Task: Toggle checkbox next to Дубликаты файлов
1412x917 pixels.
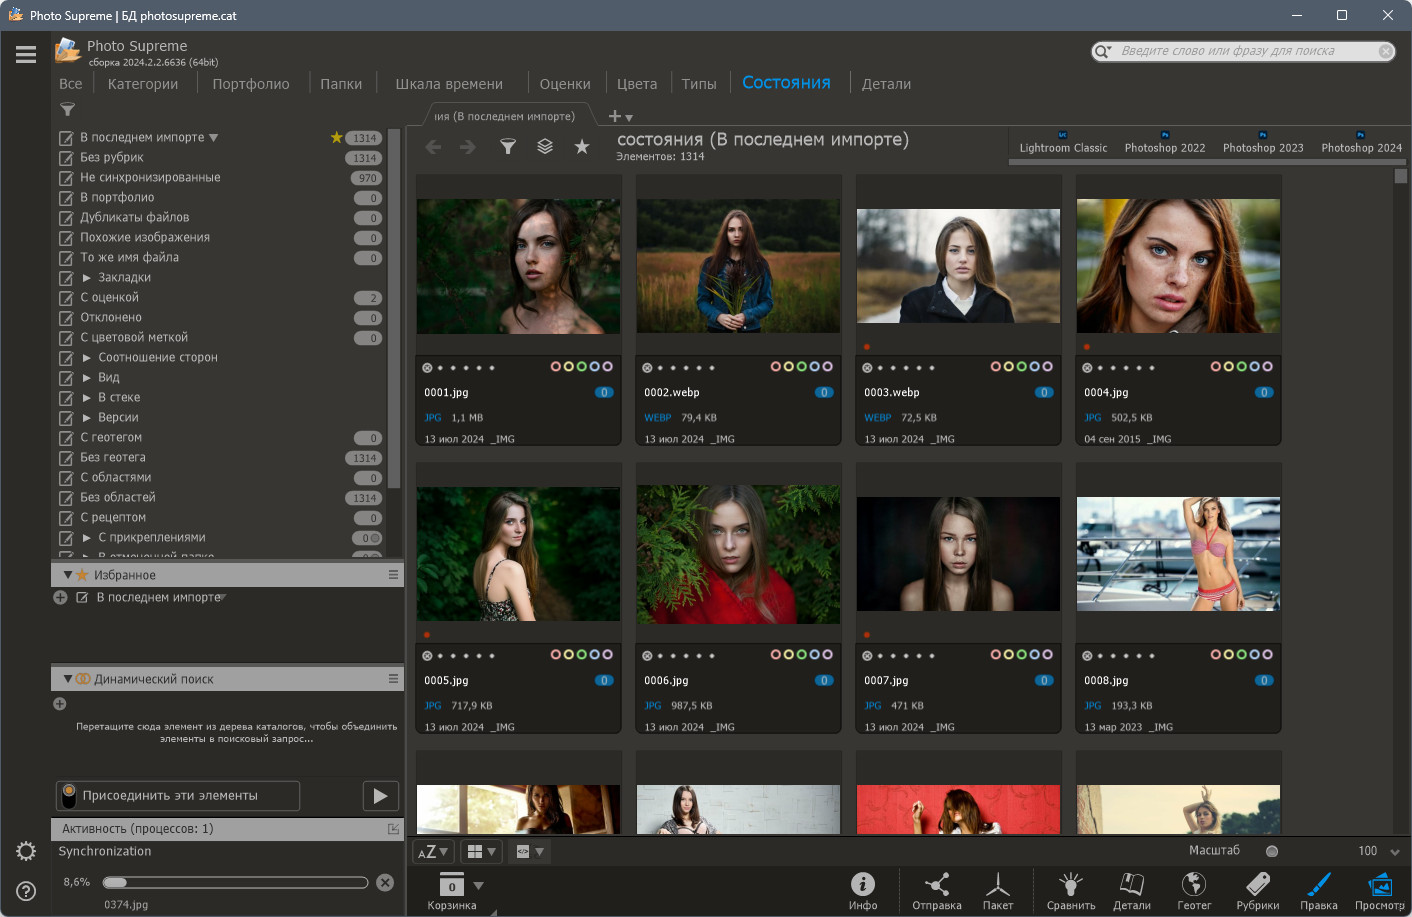Action: tap(66, 218)
